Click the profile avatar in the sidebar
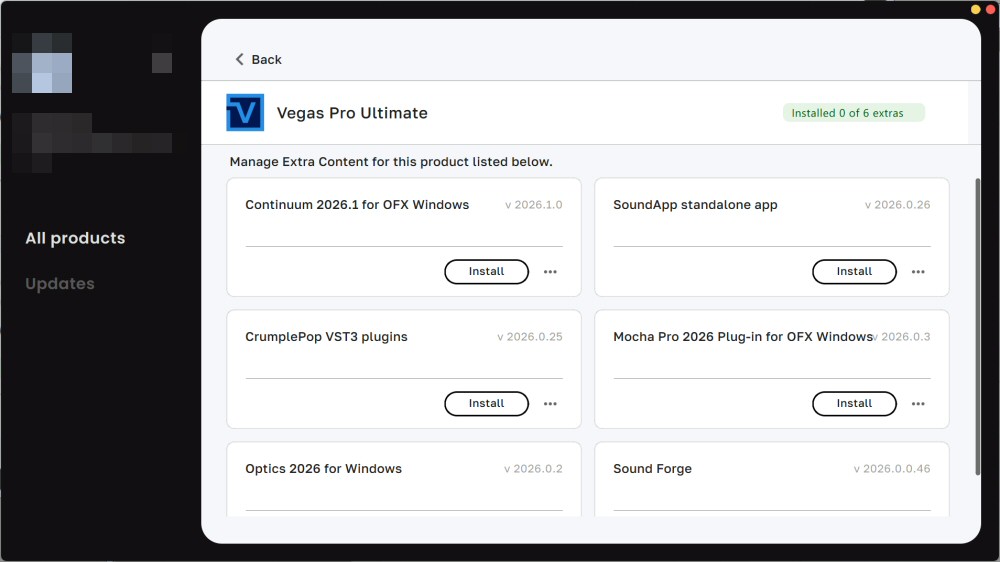The width and height of the screenshot is (1000, 562). (42, 63)
